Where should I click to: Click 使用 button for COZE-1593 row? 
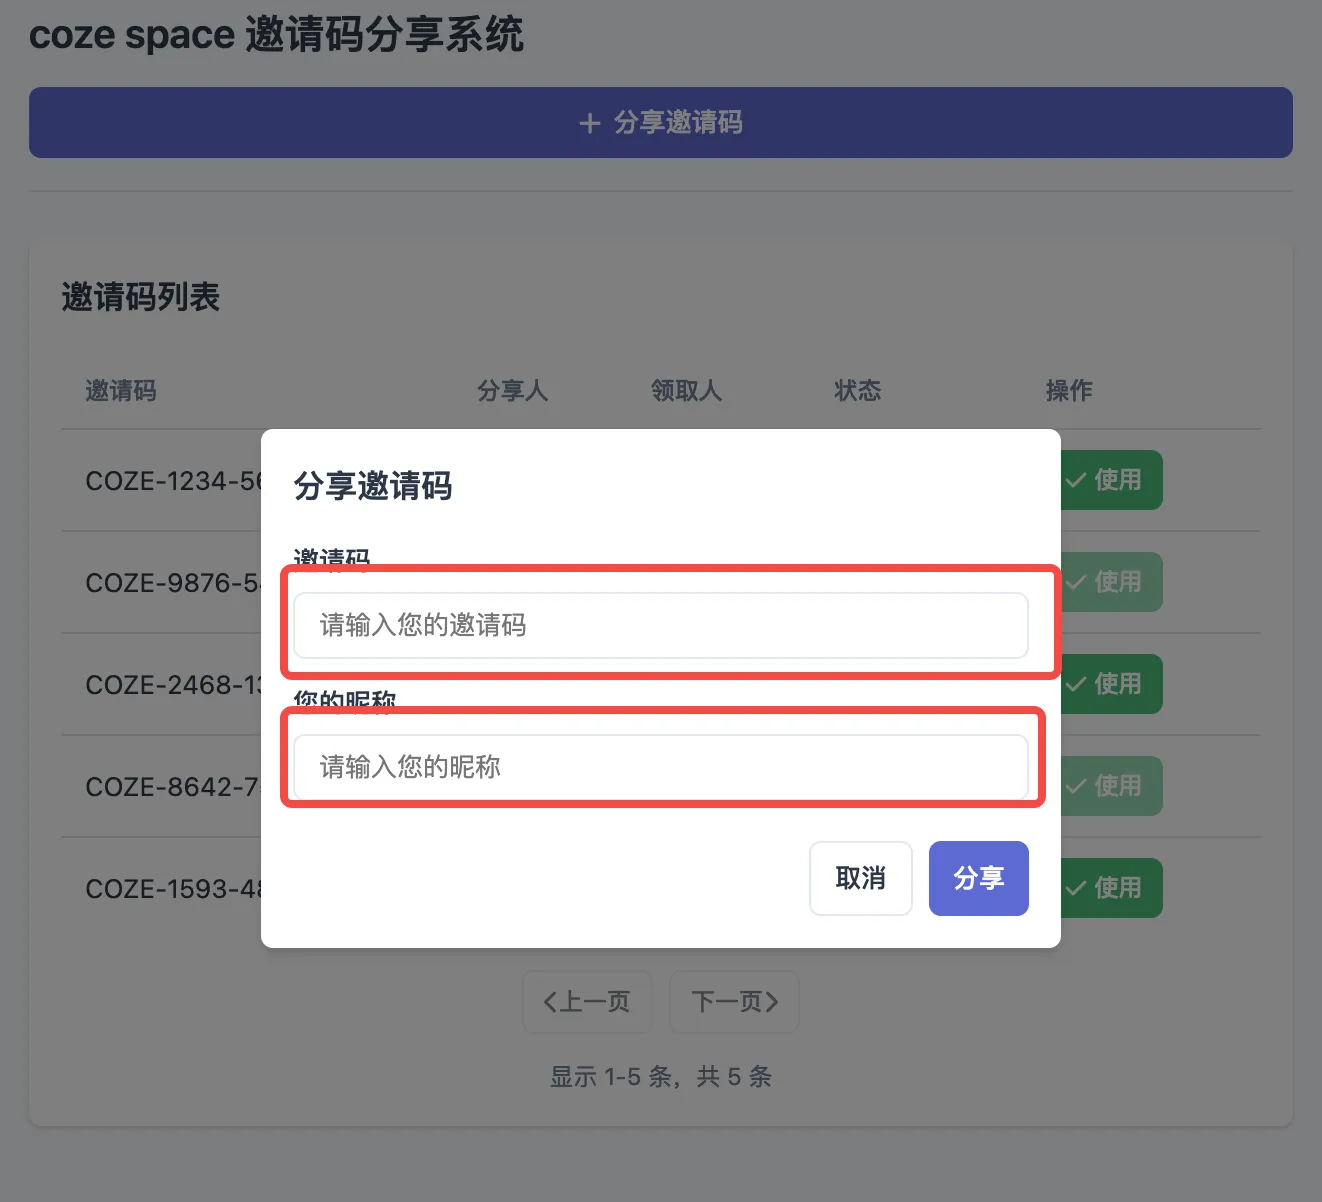[x=1111, y=888]
